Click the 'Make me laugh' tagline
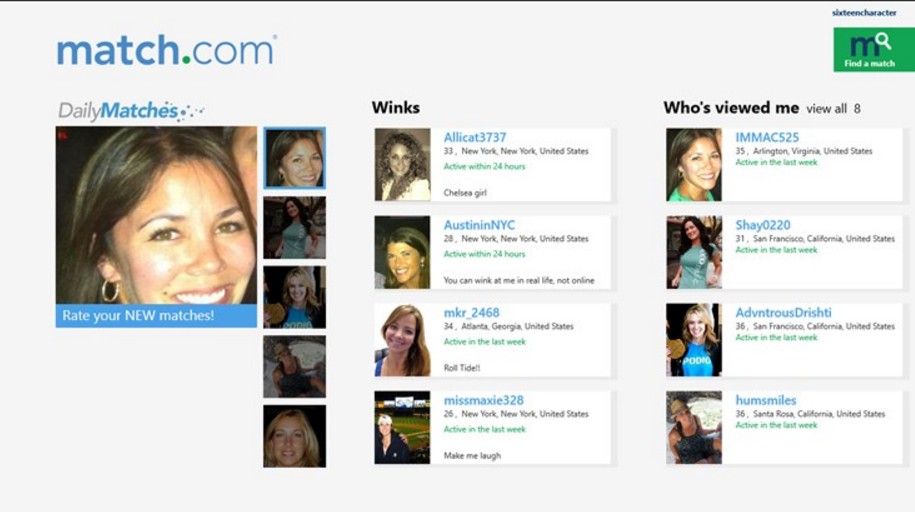The image size is (915, 512). (x=472, y=455)
